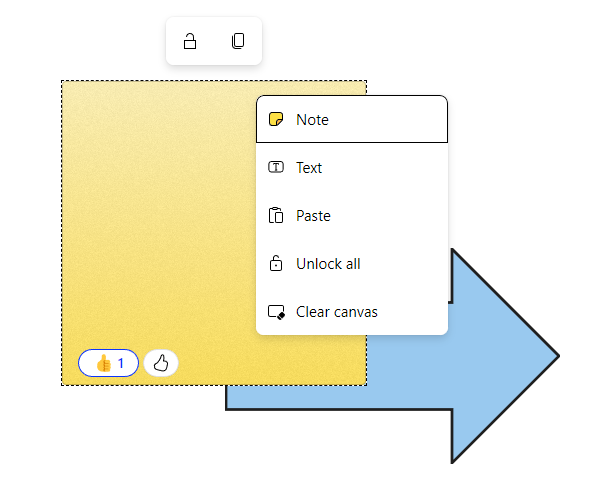This screenshot has width=601, height=481.
Task: Select Clear canvas in the context menu
Action: click(352, 312)
